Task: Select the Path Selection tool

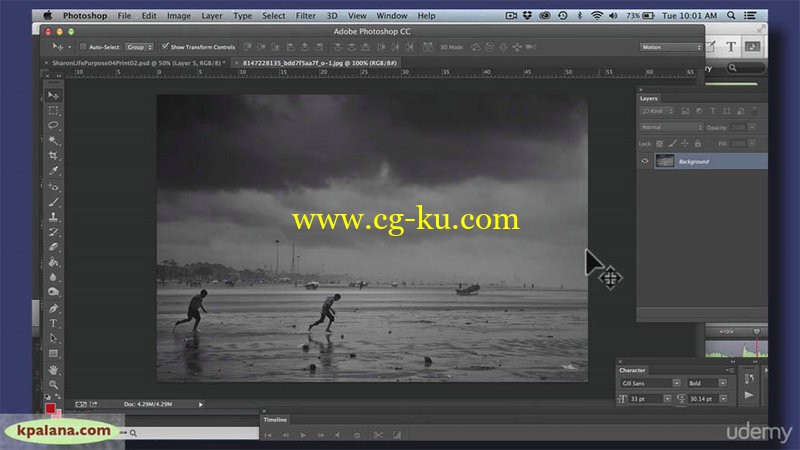Action: 53,338
